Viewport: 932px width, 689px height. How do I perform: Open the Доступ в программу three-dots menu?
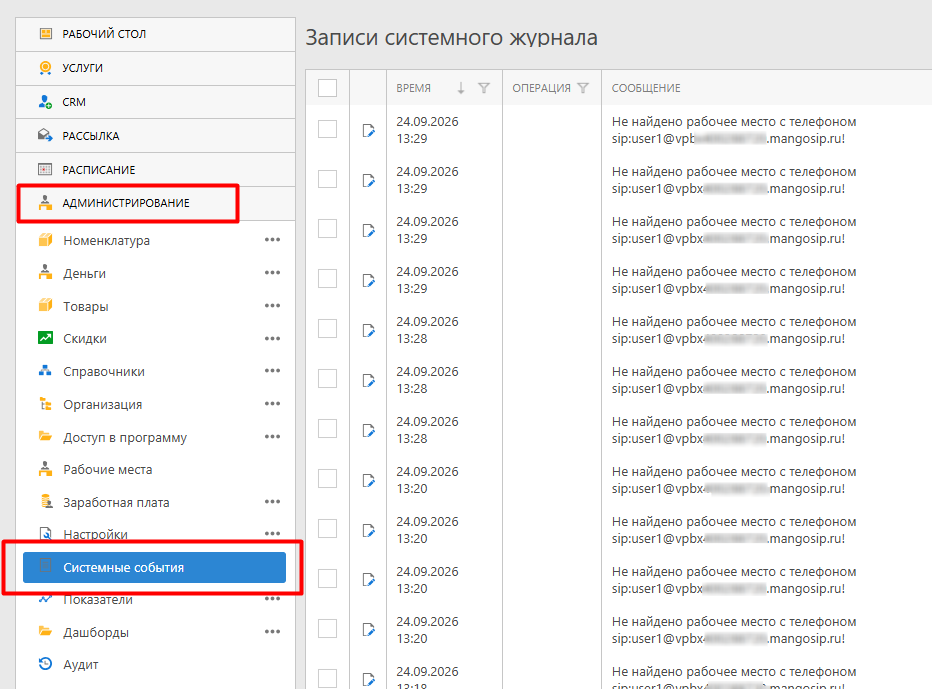(272, 436)
